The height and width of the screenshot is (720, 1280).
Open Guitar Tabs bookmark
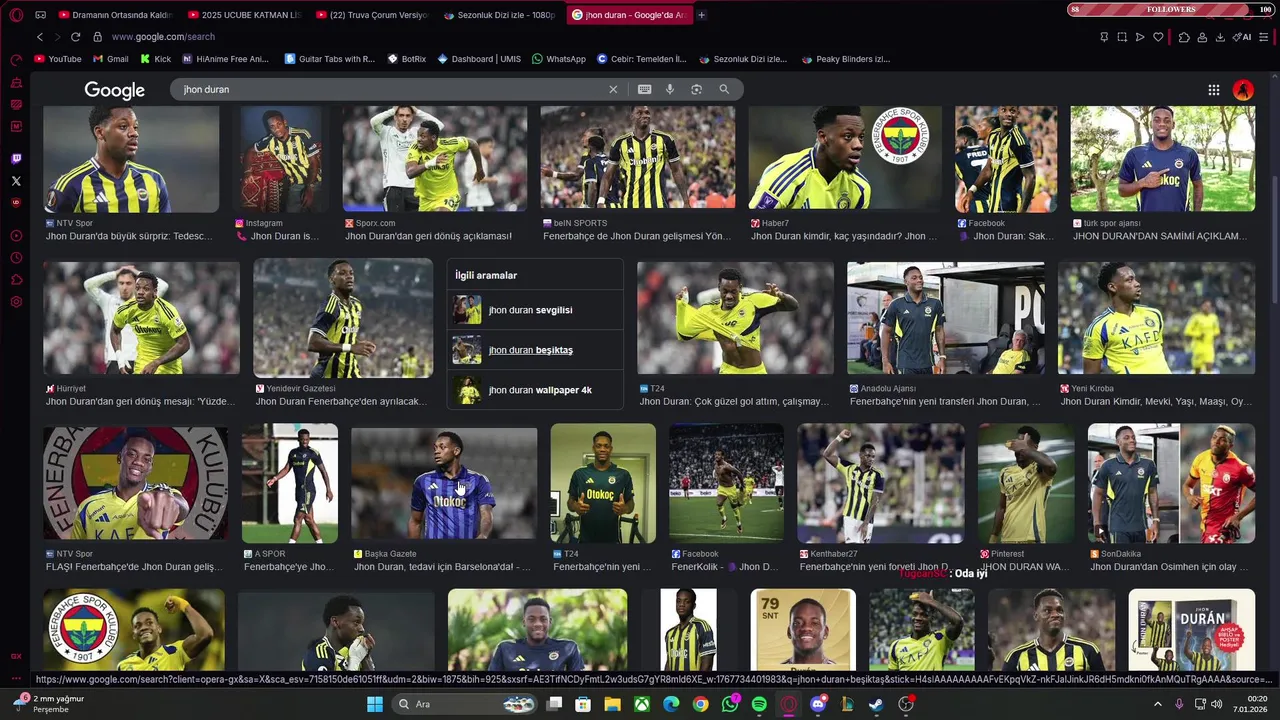(x=329, y=59)
